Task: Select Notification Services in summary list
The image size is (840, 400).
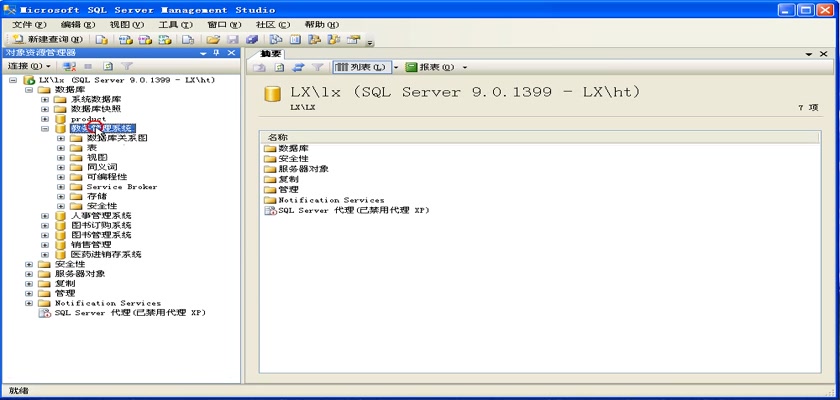Action: [331, 200]
